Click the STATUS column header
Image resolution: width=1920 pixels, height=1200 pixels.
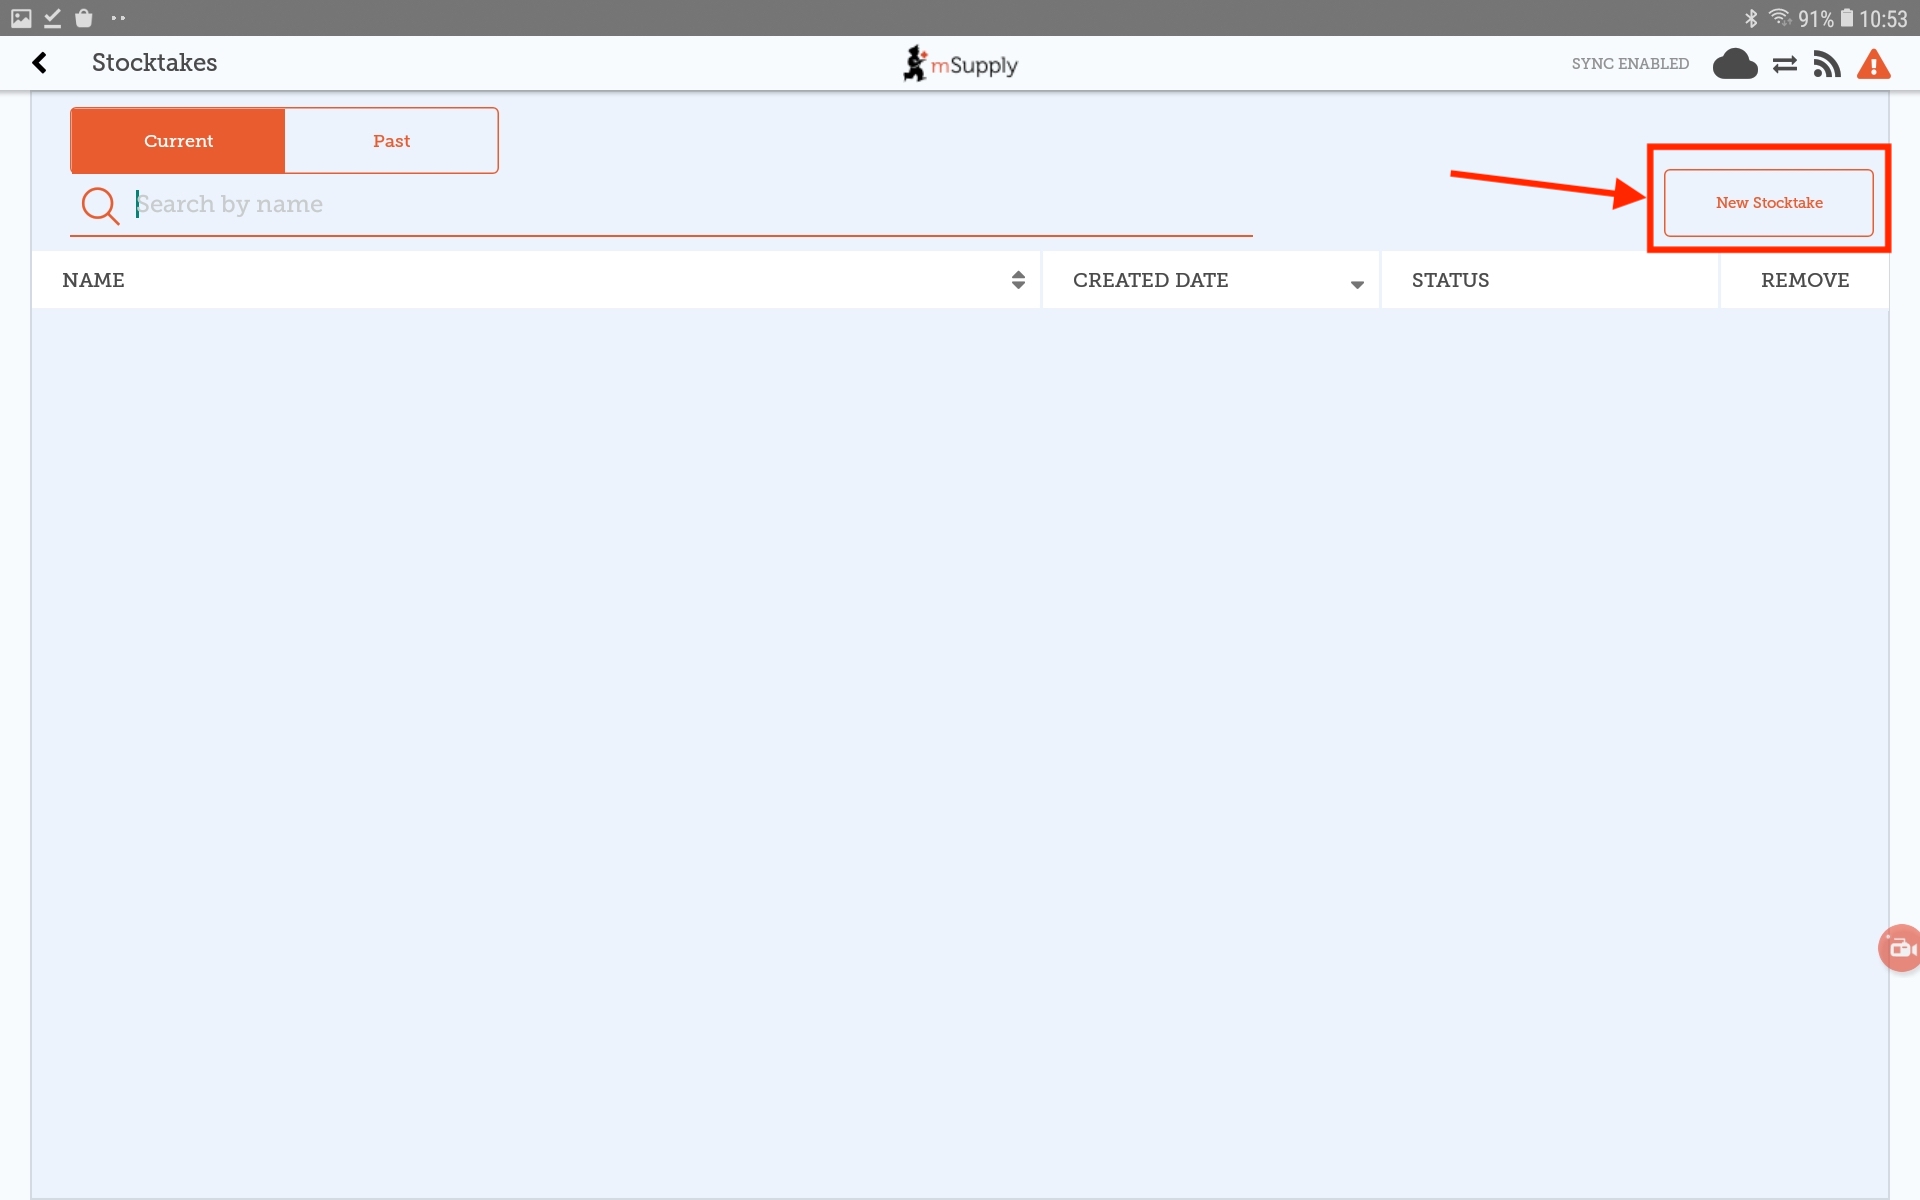(x=1450, y=280)
